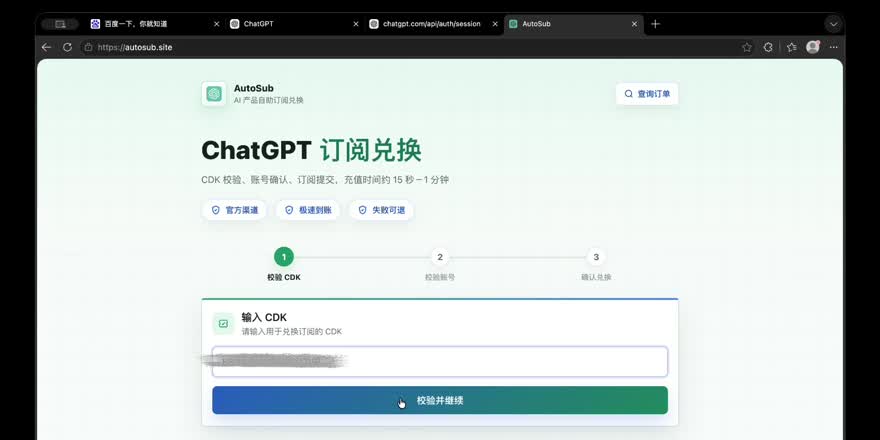Click the browser back arrow
This screenshot has height=440, width=880.
click(47, 47)
